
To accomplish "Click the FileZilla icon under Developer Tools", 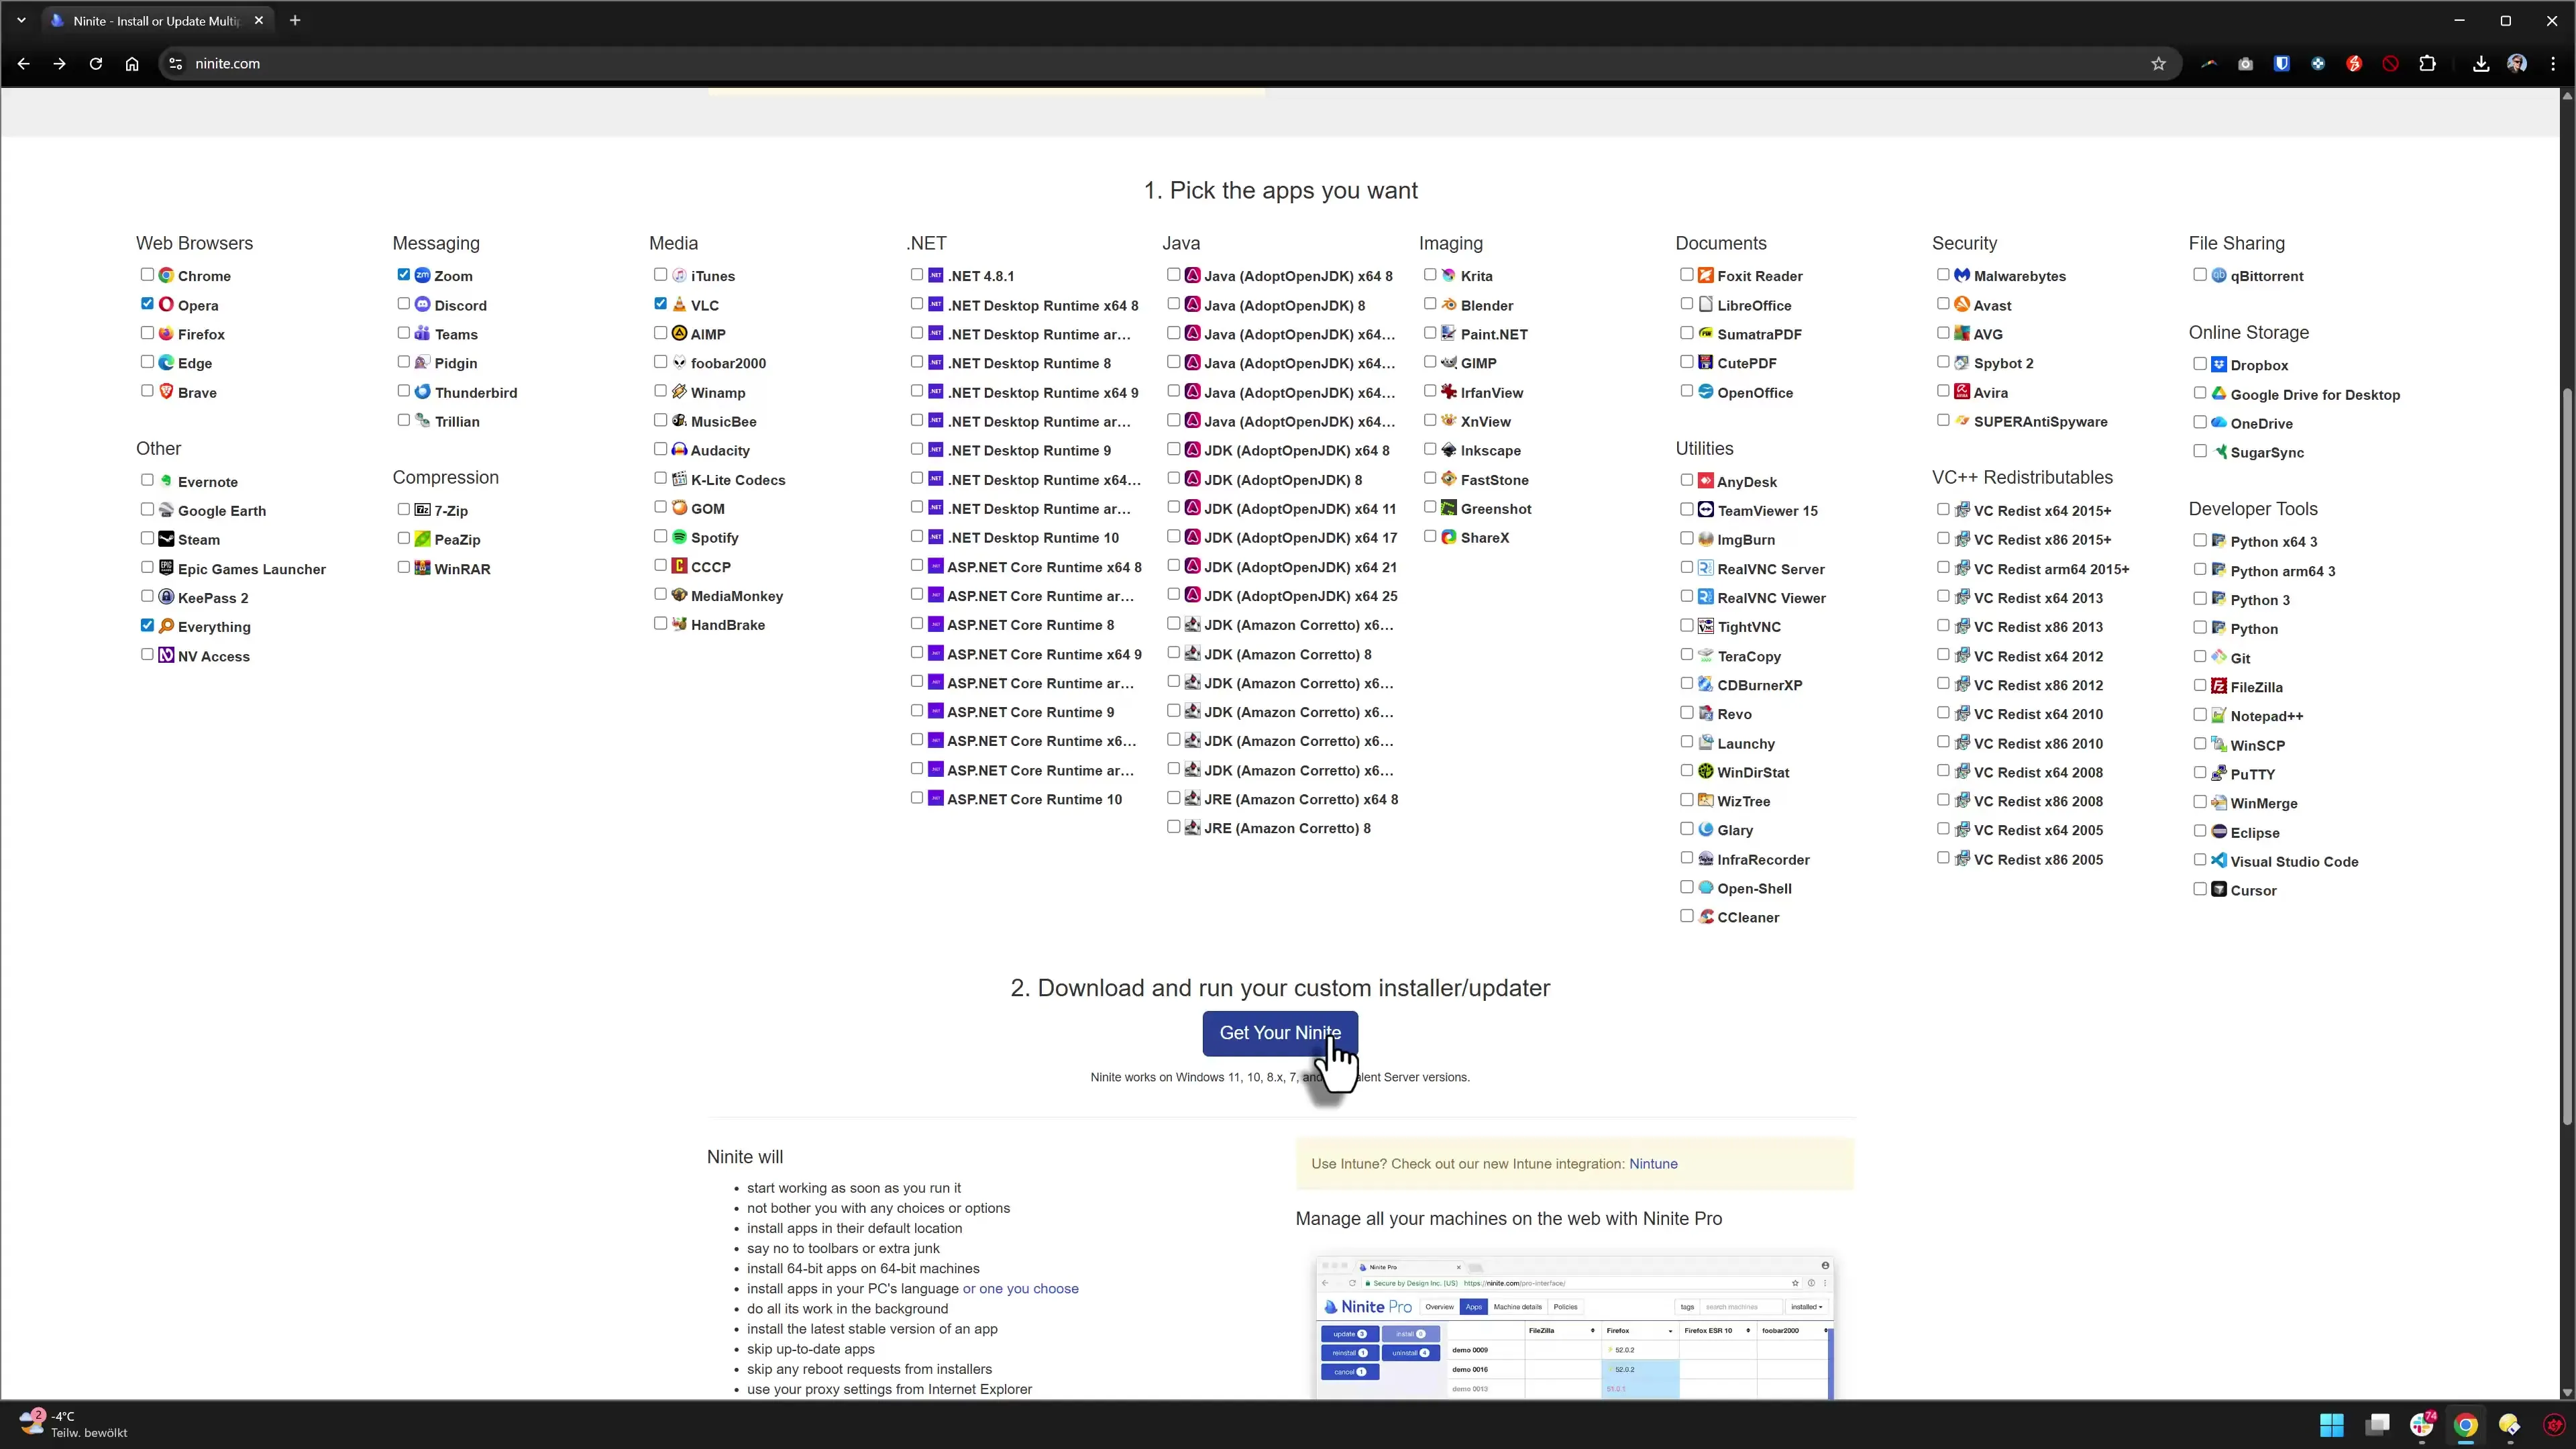I will coord(2218,687).
